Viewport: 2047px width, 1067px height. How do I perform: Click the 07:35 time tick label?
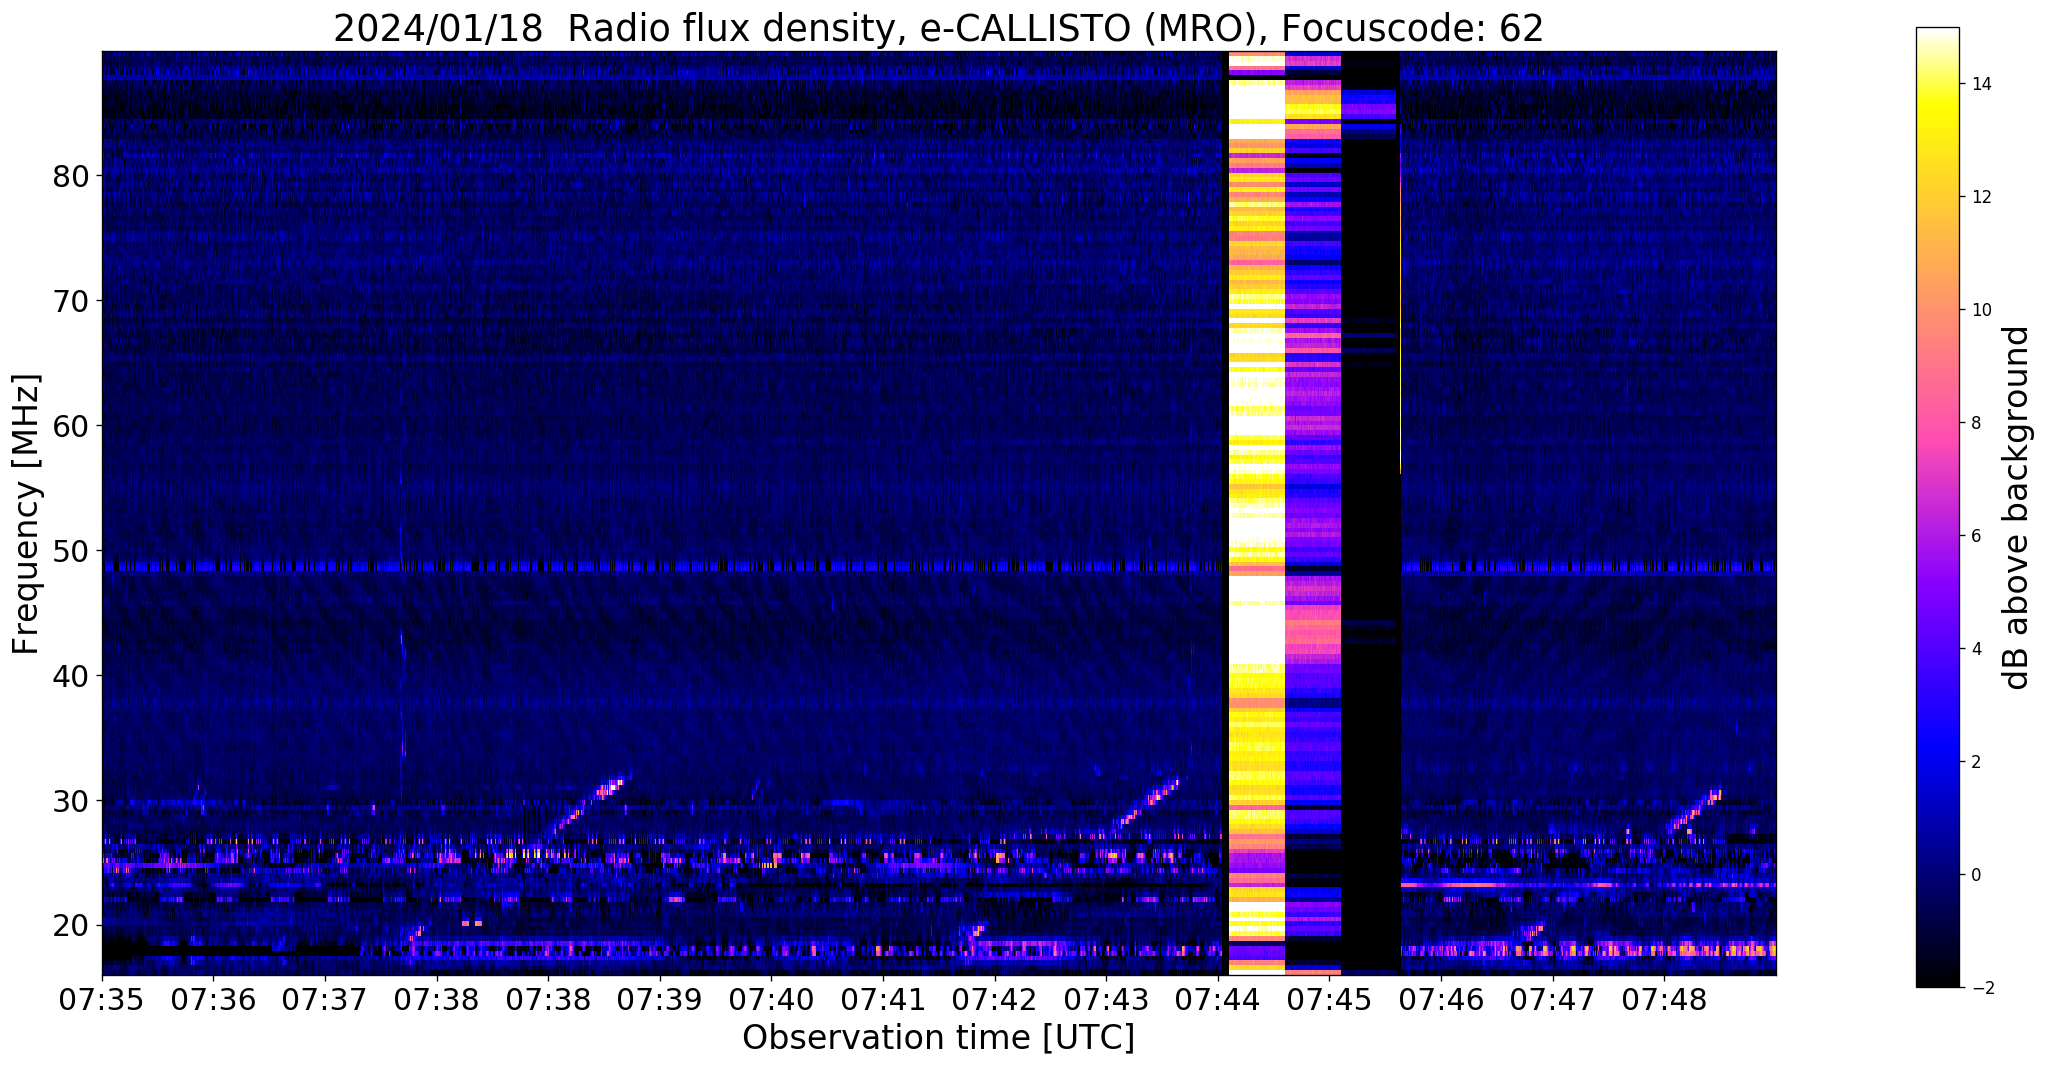pos(102,999)
